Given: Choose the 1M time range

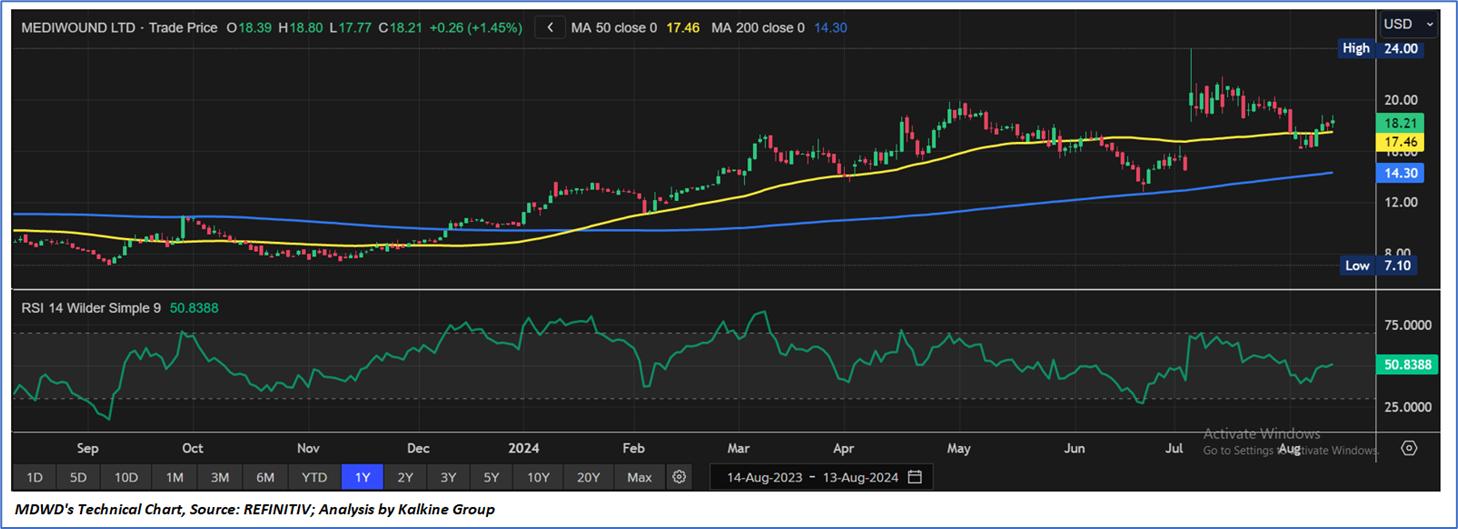Looking at the screenshot, I should tap(174, 477).
